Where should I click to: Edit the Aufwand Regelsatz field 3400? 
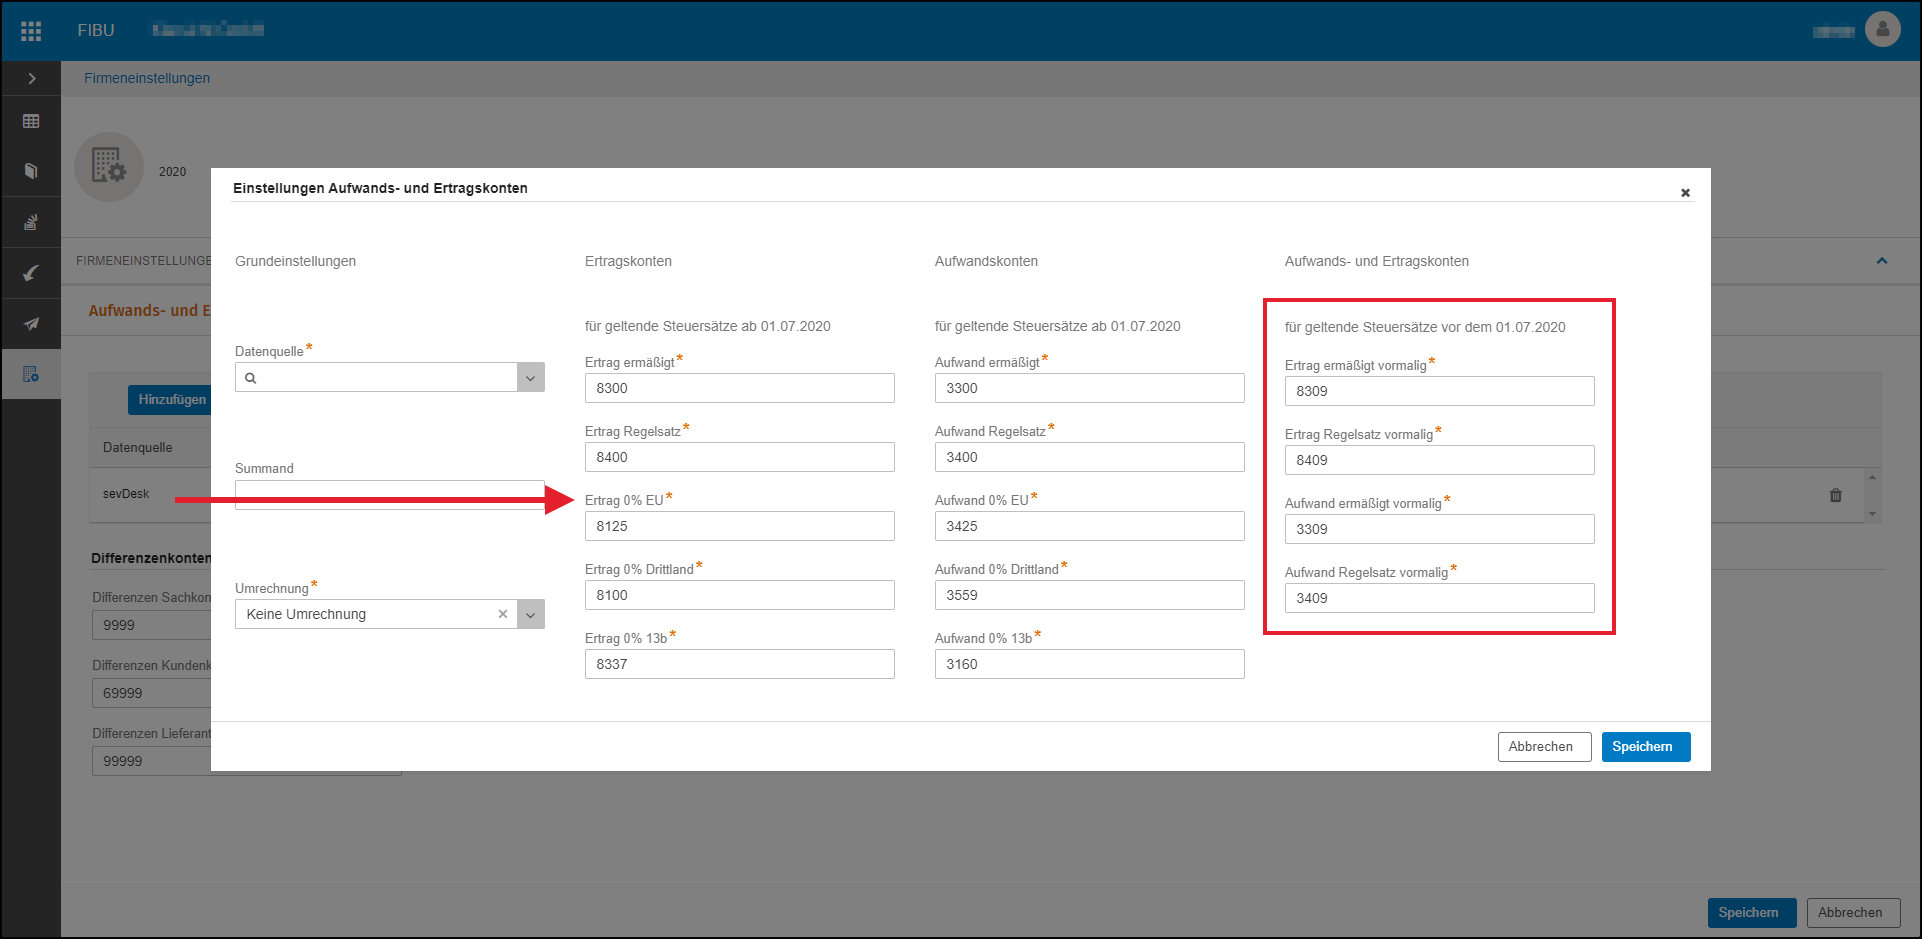tap(1090, 457)
